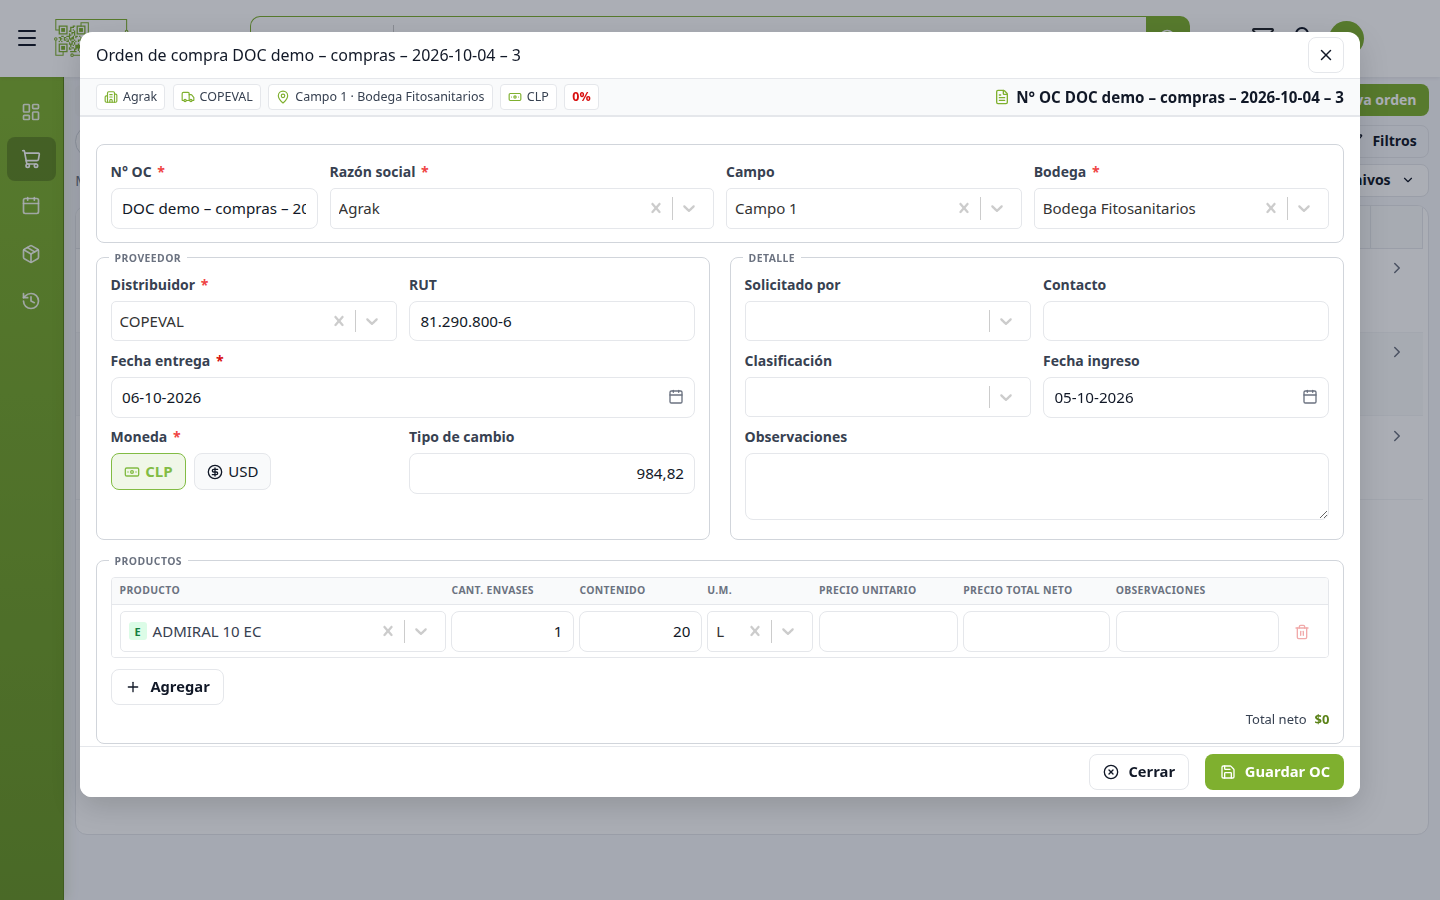The image size is (1440, 900).
Task: Click the Cant. Envases field
Action: (513, 632)
